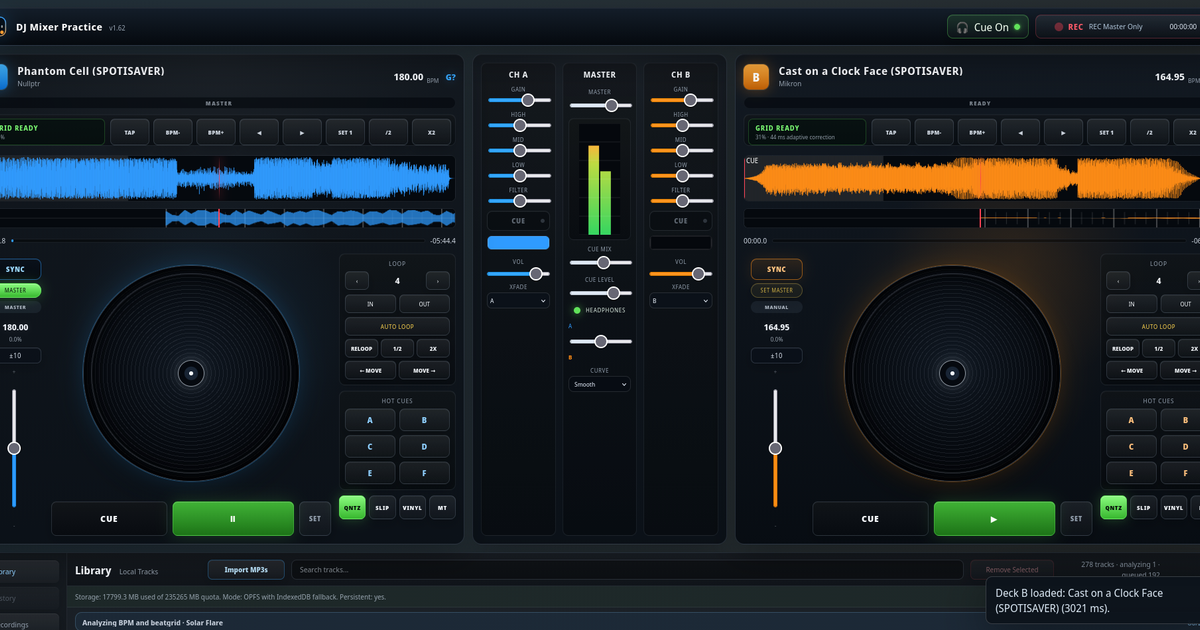Set Deck A loop IN point

point(370,304)
